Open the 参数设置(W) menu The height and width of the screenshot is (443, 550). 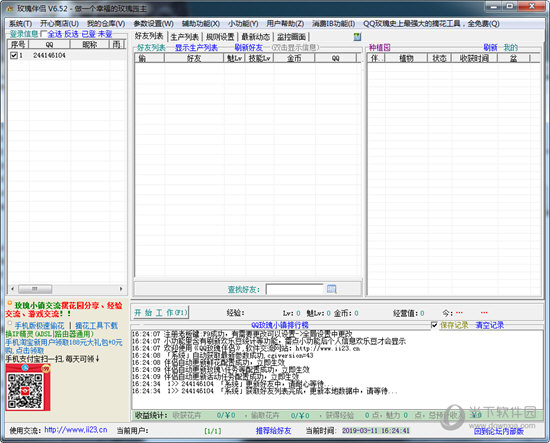[x=153, y=24]
